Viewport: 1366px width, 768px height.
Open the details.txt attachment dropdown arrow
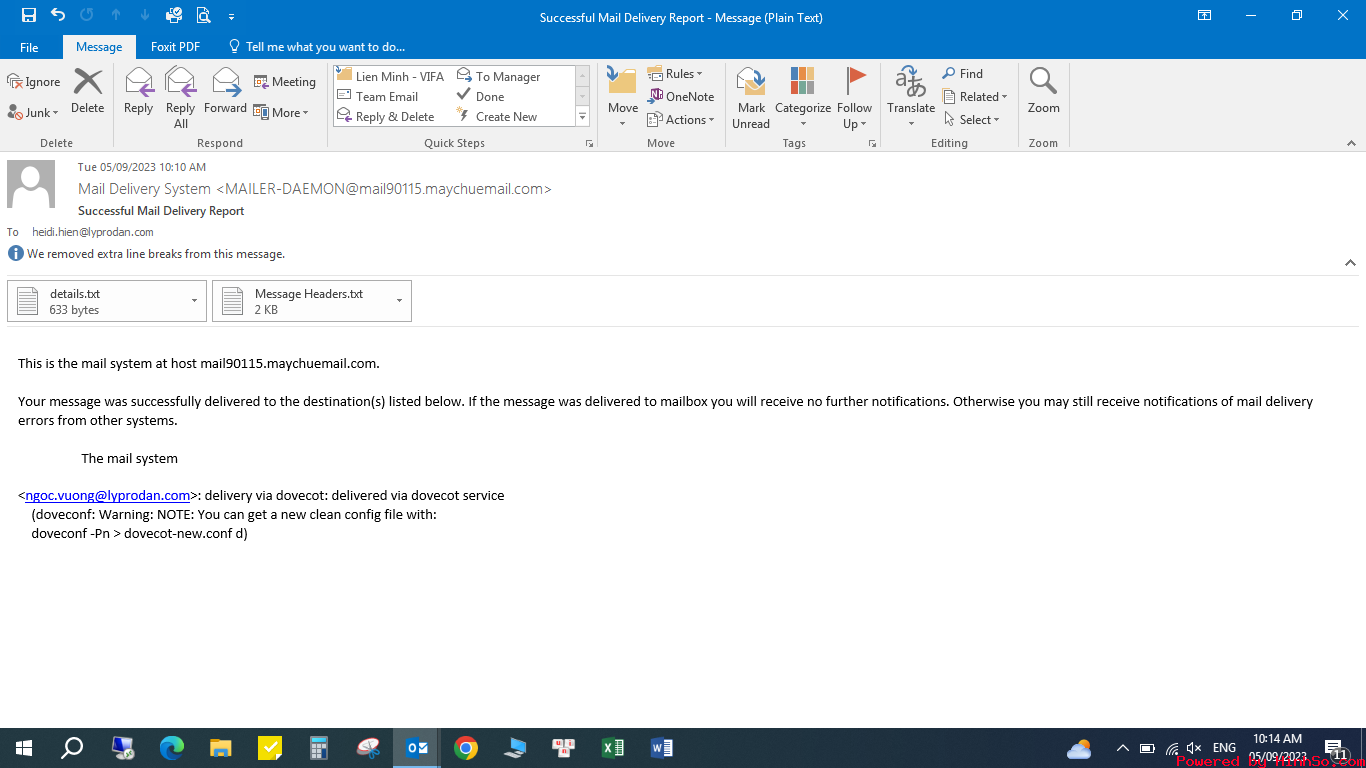coord(194,301)
